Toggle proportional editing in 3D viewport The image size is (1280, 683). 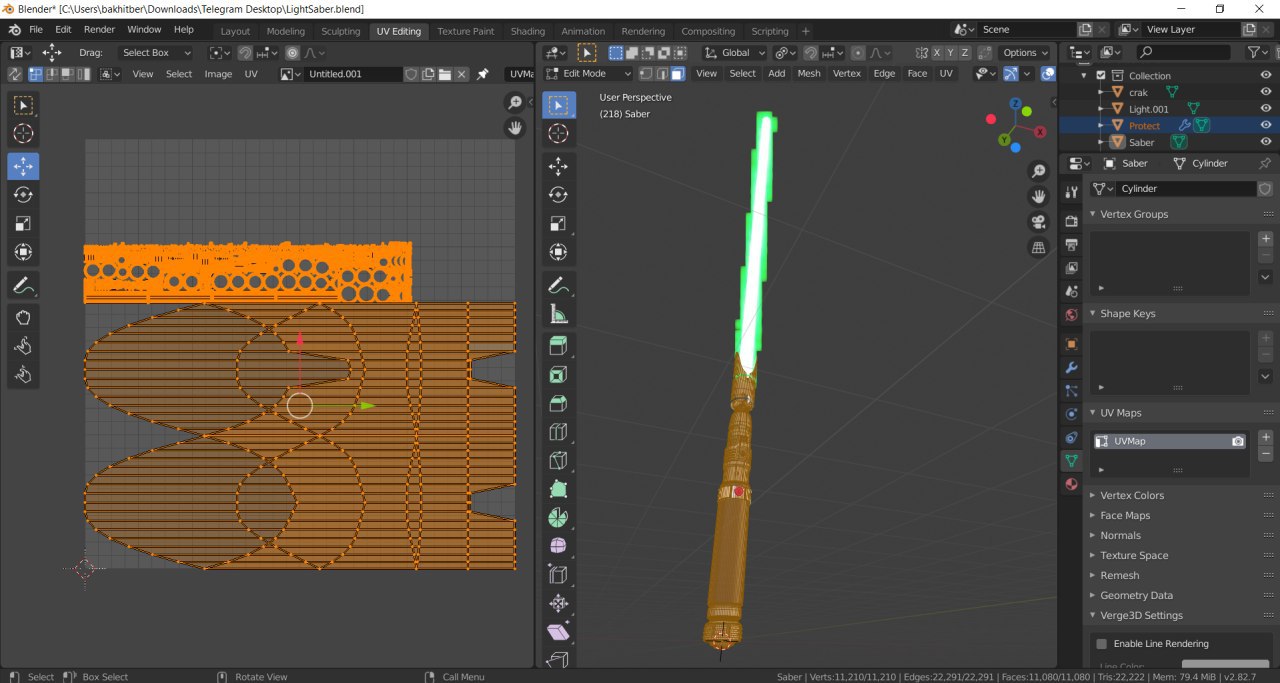click(x=858, y=53)
